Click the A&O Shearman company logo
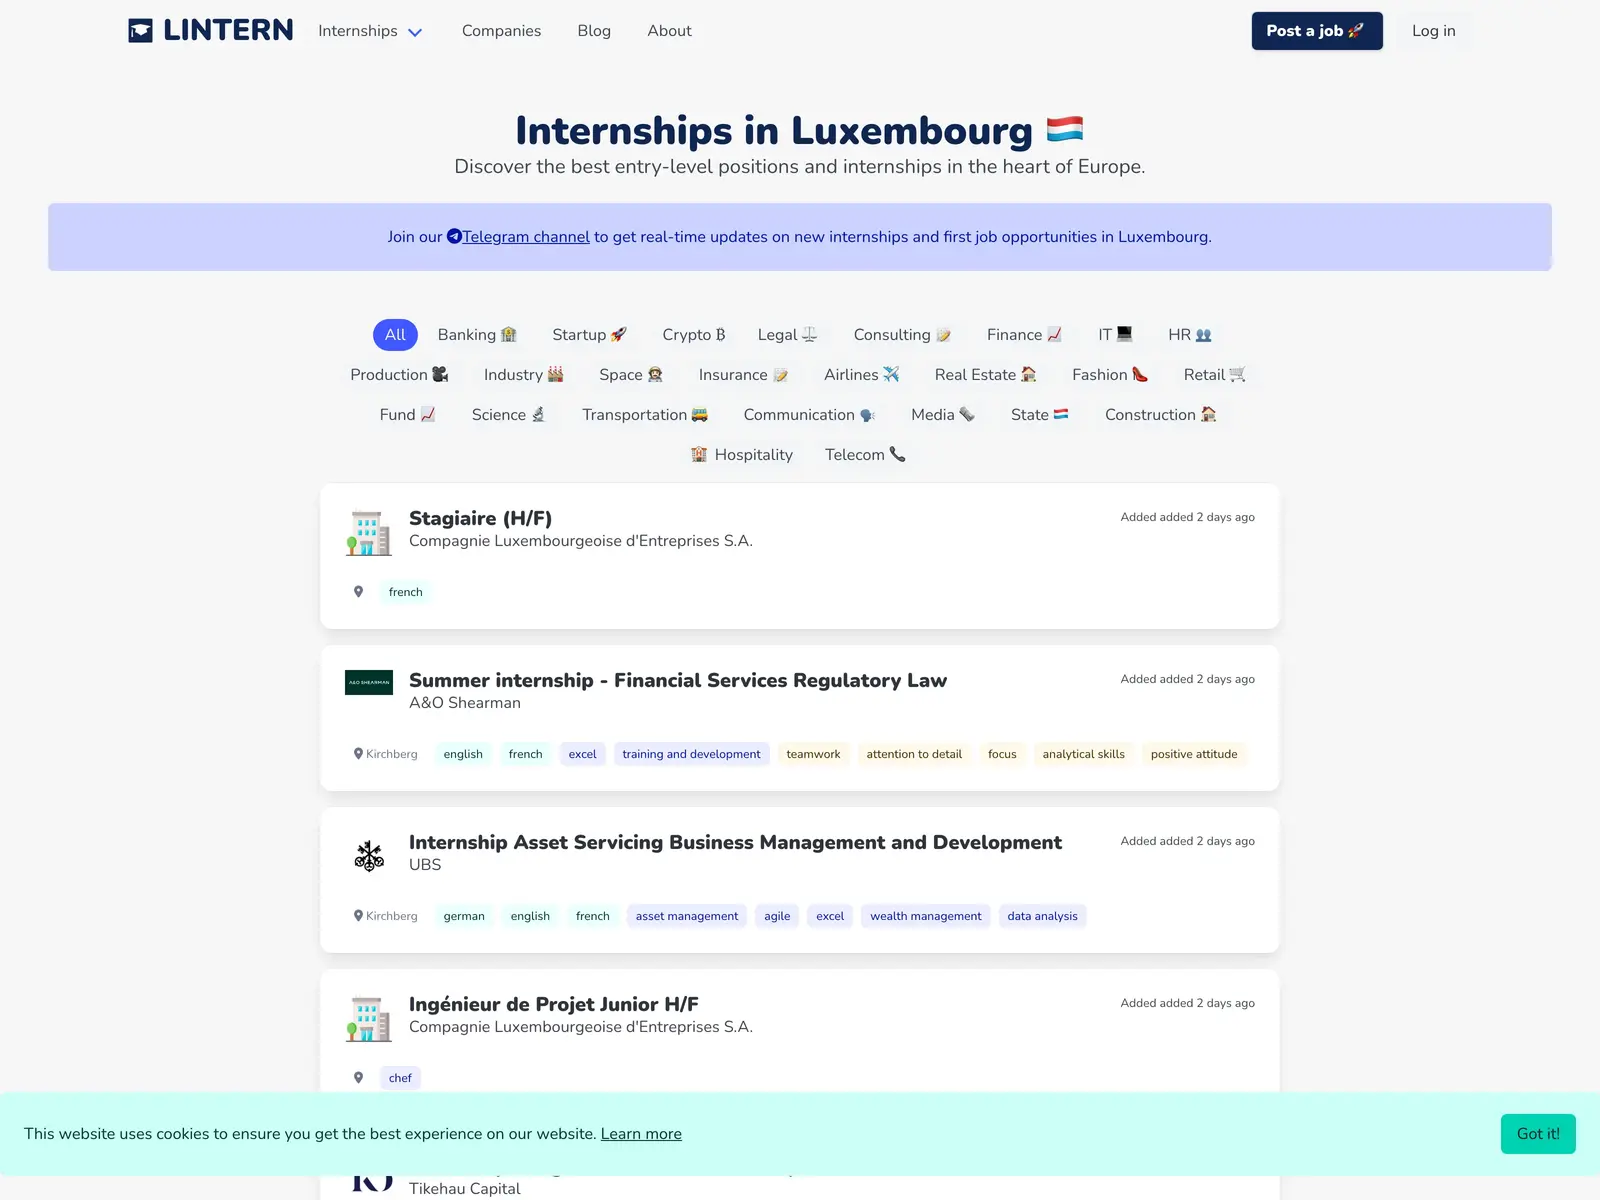The image size is (1600, 1200). [369, 682]
